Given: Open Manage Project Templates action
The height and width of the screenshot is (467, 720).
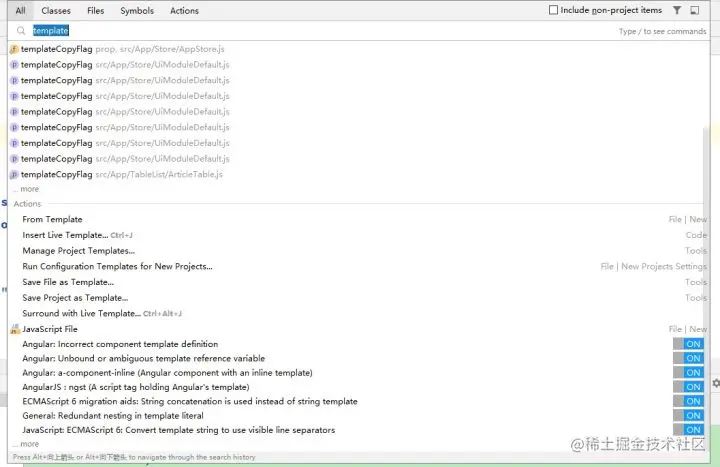Looking at the screenshot, I should click(358, 251).
